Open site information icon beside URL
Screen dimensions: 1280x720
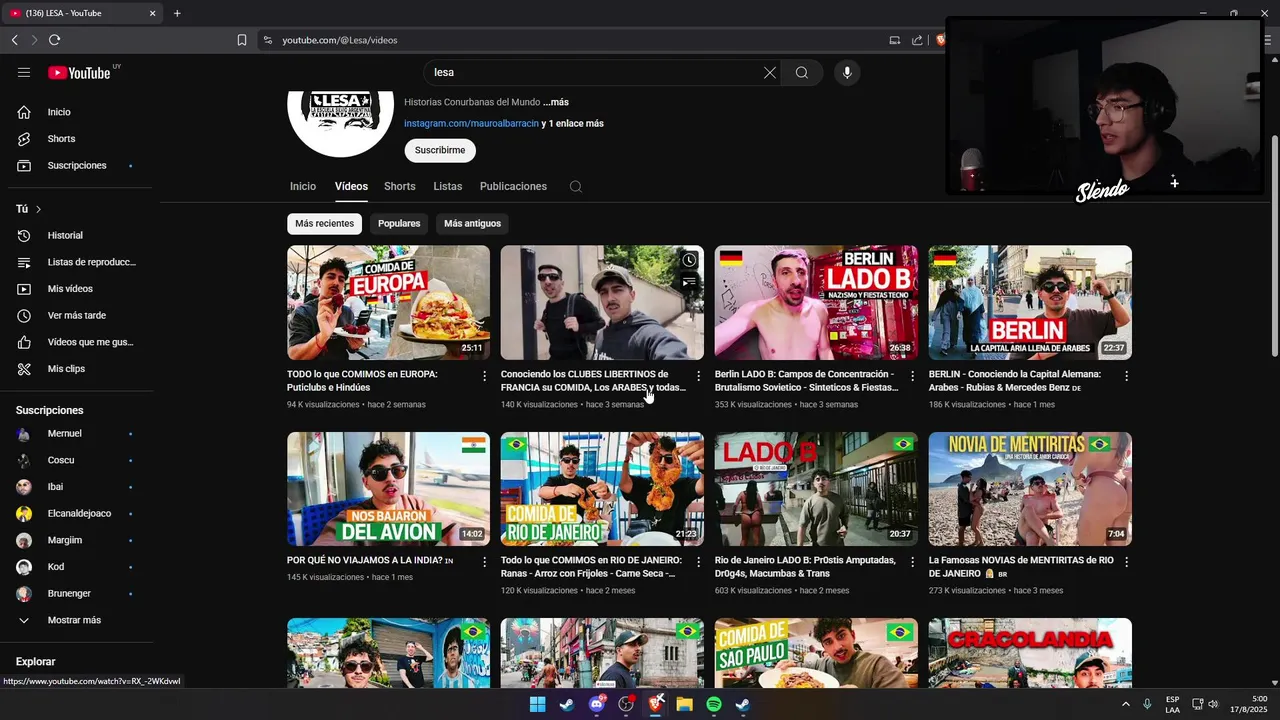click(x=267, y=40)
